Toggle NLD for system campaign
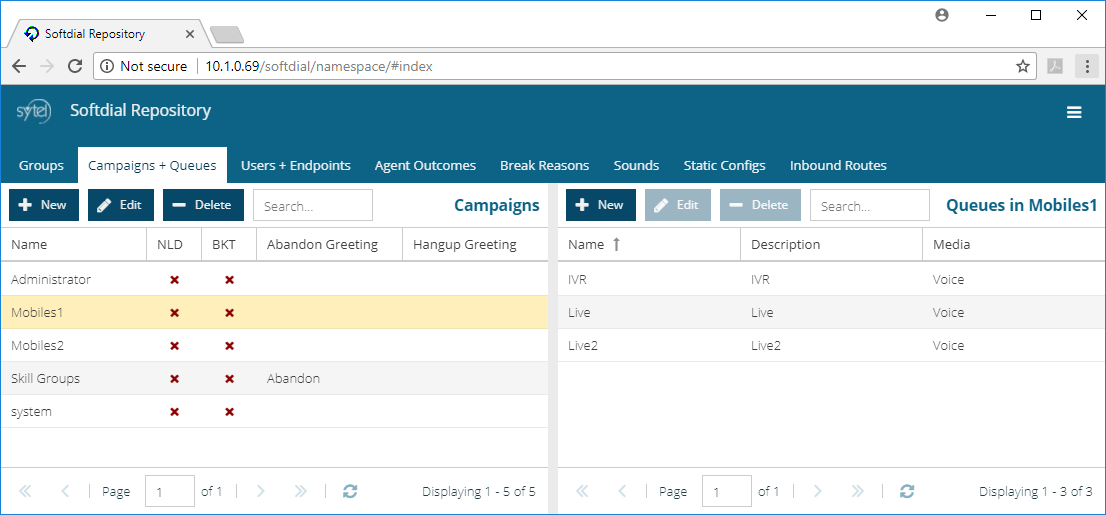This screenshot has height=515, width=1106. coord(174,411)
